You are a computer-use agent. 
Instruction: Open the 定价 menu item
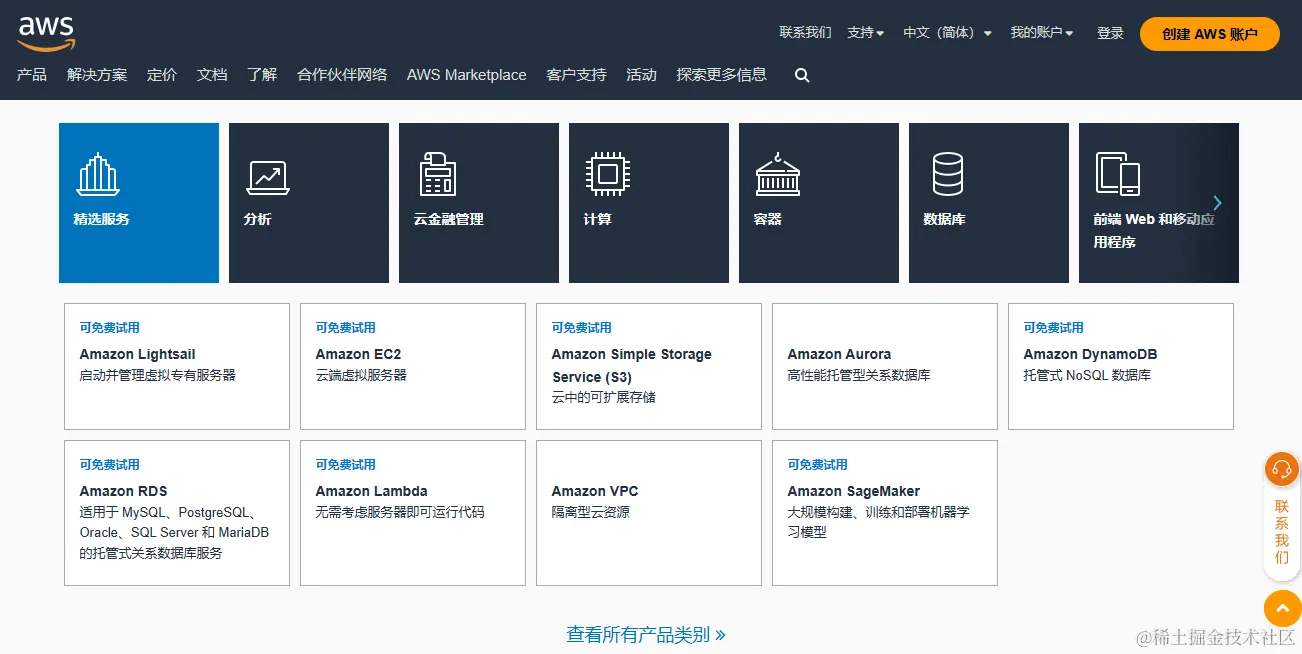[x=162, y=75]
